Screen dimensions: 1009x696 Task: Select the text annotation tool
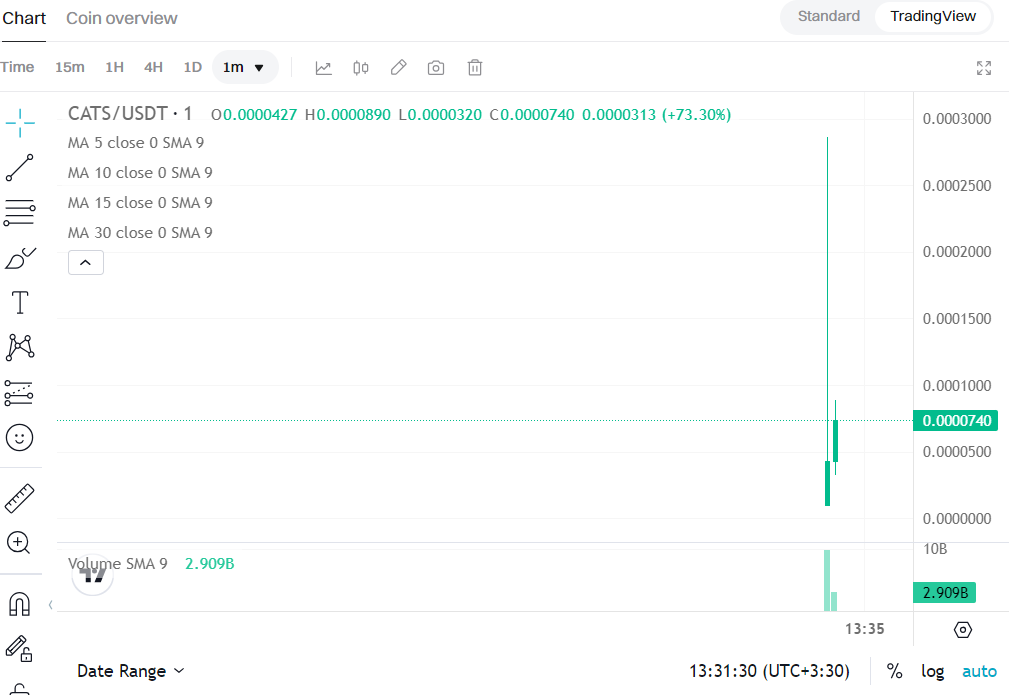coord(20,302)
